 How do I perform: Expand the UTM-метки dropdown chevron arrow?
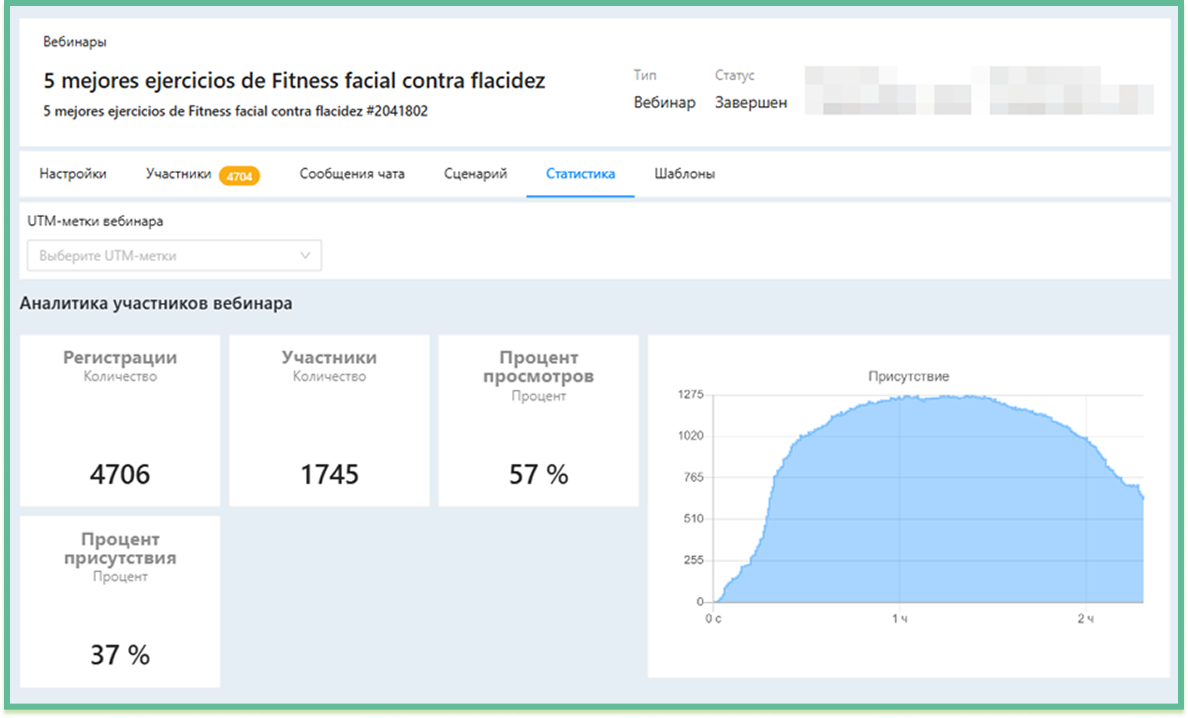(x=306, y=256)
